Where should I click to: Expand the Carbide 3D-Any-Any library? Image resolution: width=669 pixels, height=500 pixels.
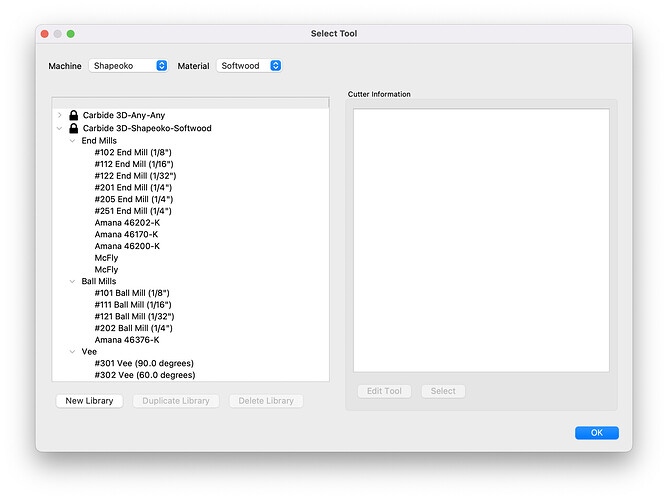(60, 115)
